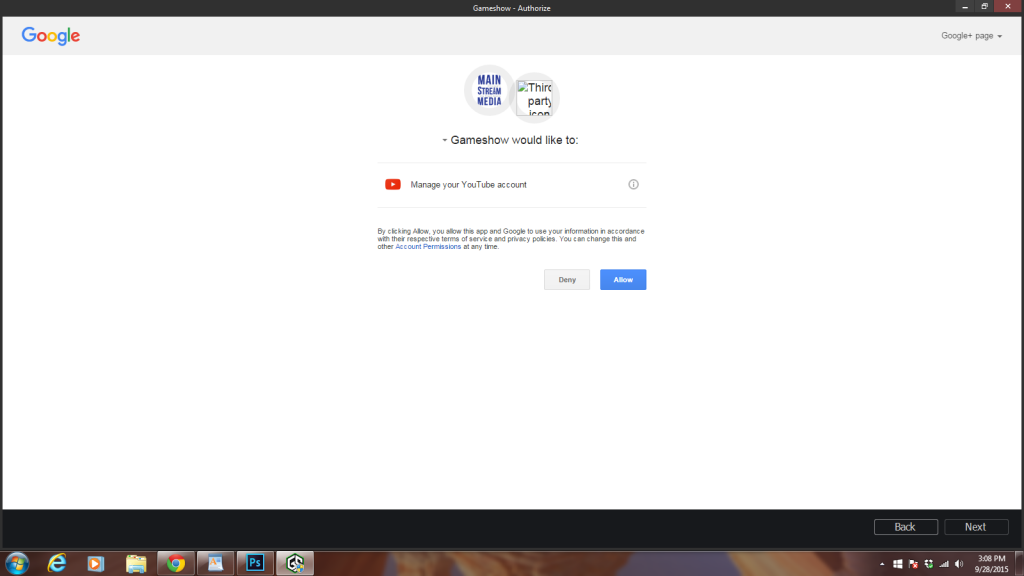Open the Account Permissions link
Viewport: 1024px width, 576px height.
pyautogui.click(x=428, y=246)
